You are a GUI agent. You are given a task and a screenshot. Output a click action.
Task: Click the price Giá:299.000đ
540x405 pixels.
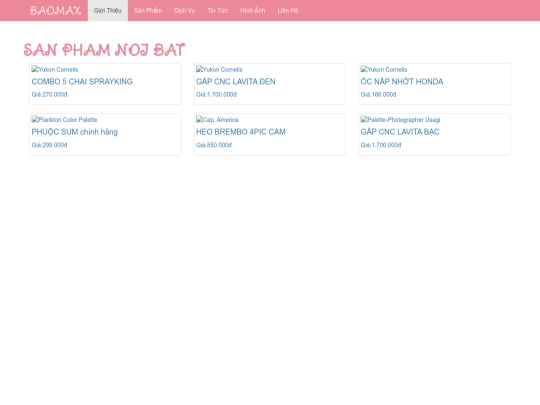pyautogui.click(x=49, y=145)
